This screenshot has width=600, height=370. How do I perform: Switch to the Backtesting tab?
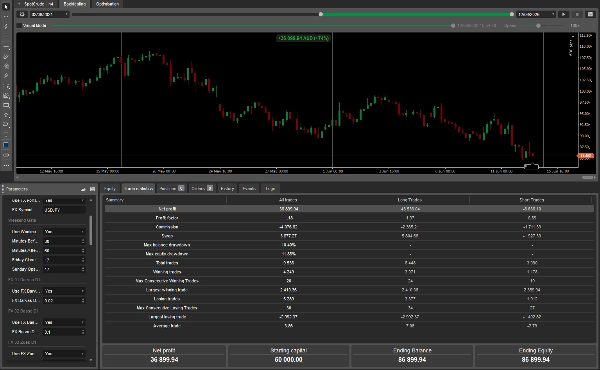[x=75, y=4]
